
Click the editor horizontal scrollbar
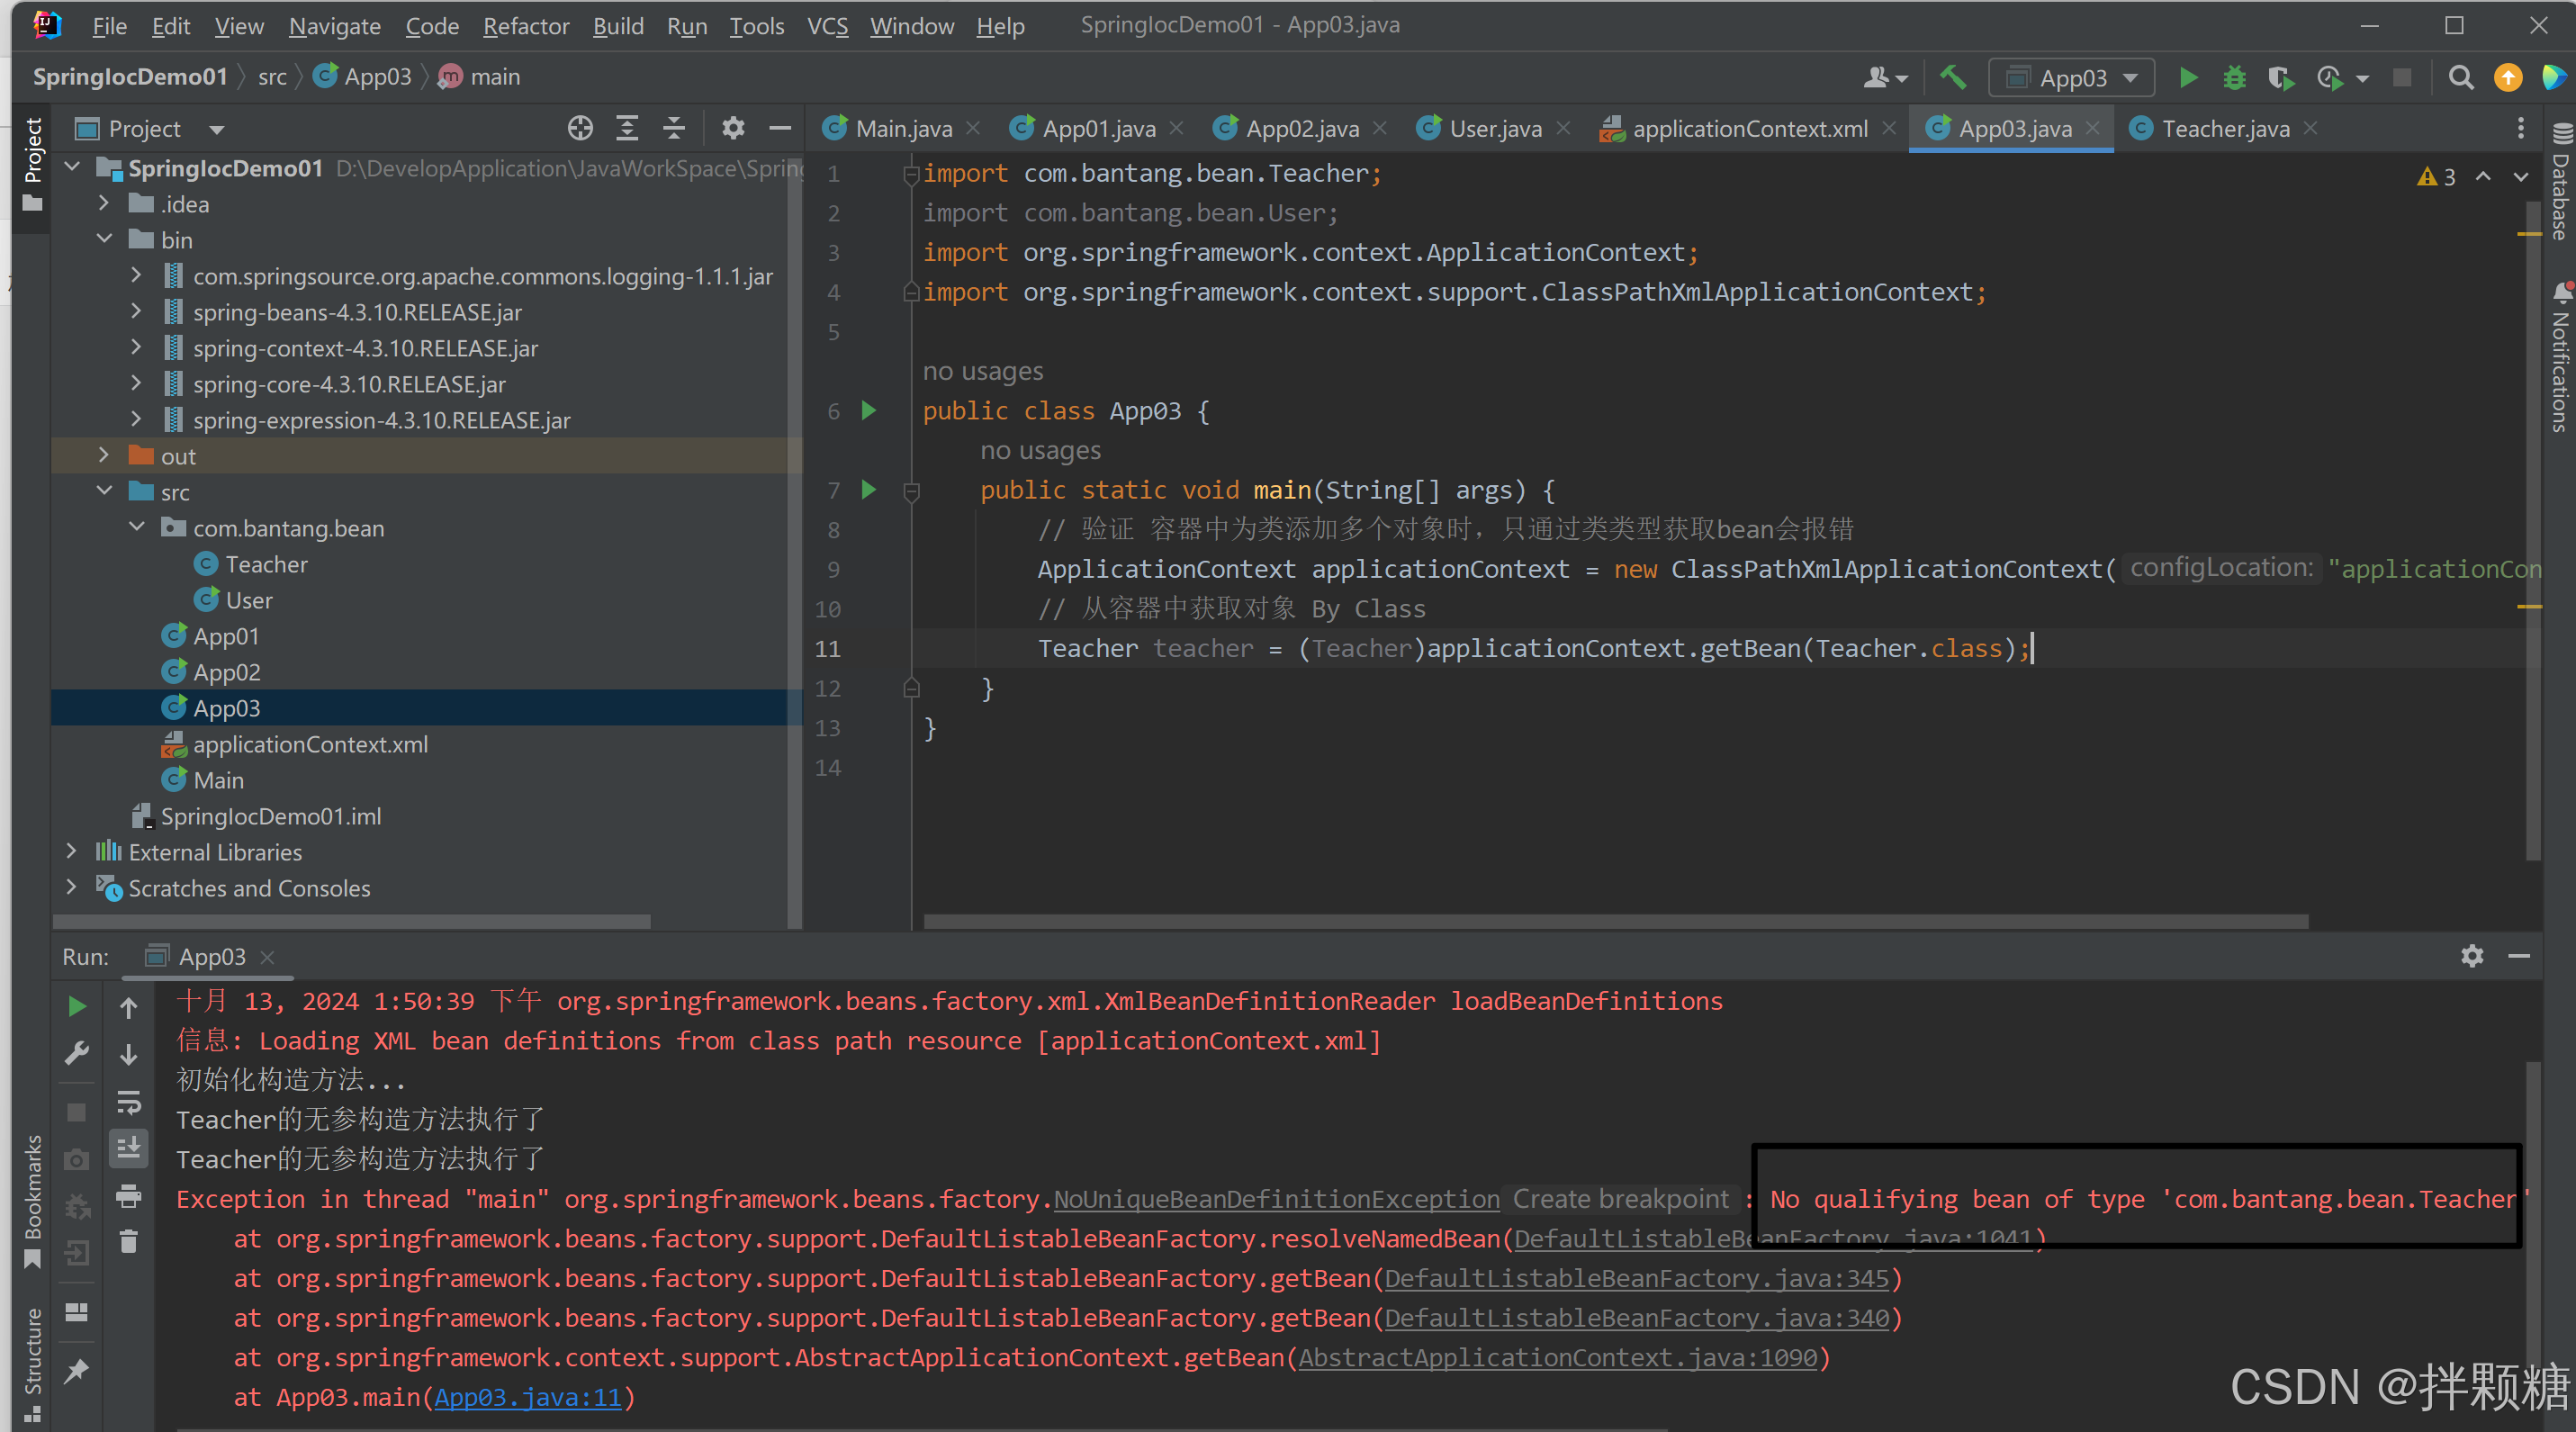tap(1614, 921)
